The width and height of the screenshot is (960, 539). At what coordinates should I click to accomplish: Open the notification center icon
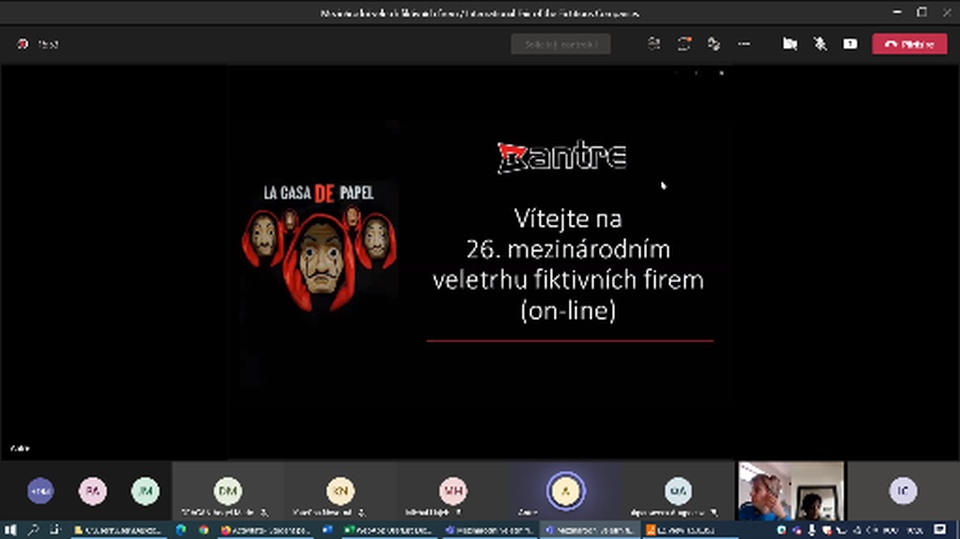pyautogui.click(x=940, y=530)
